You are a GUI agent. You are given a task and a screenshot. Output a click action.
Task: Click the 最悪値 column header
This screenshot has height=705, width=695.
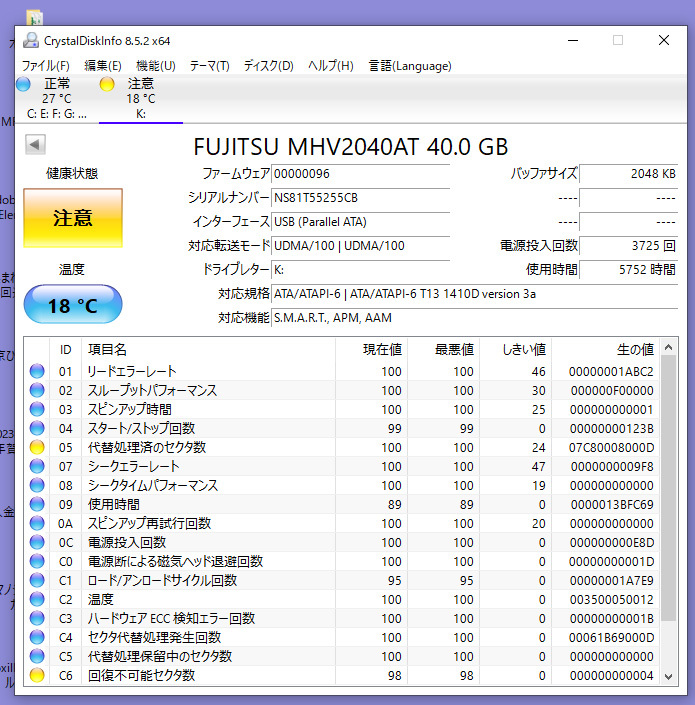coord(444,349)
